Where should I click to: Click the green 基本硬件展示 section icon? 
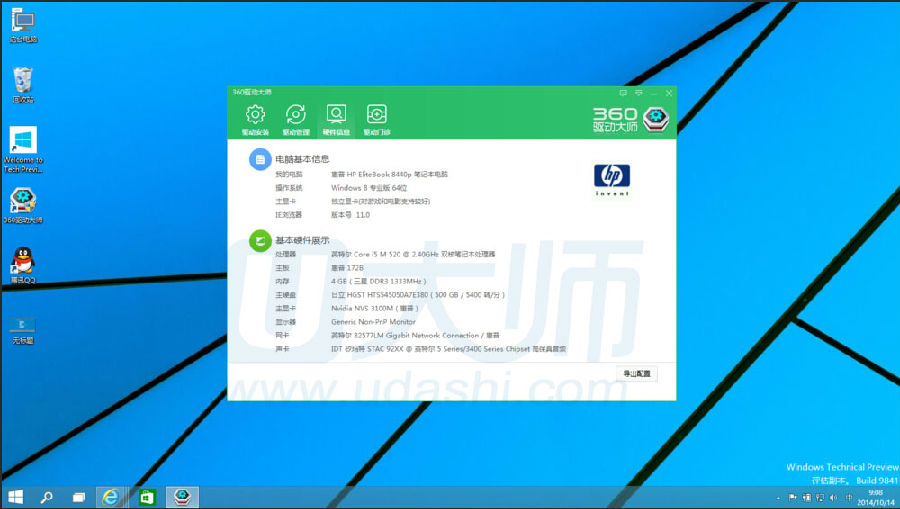(259, 241)
